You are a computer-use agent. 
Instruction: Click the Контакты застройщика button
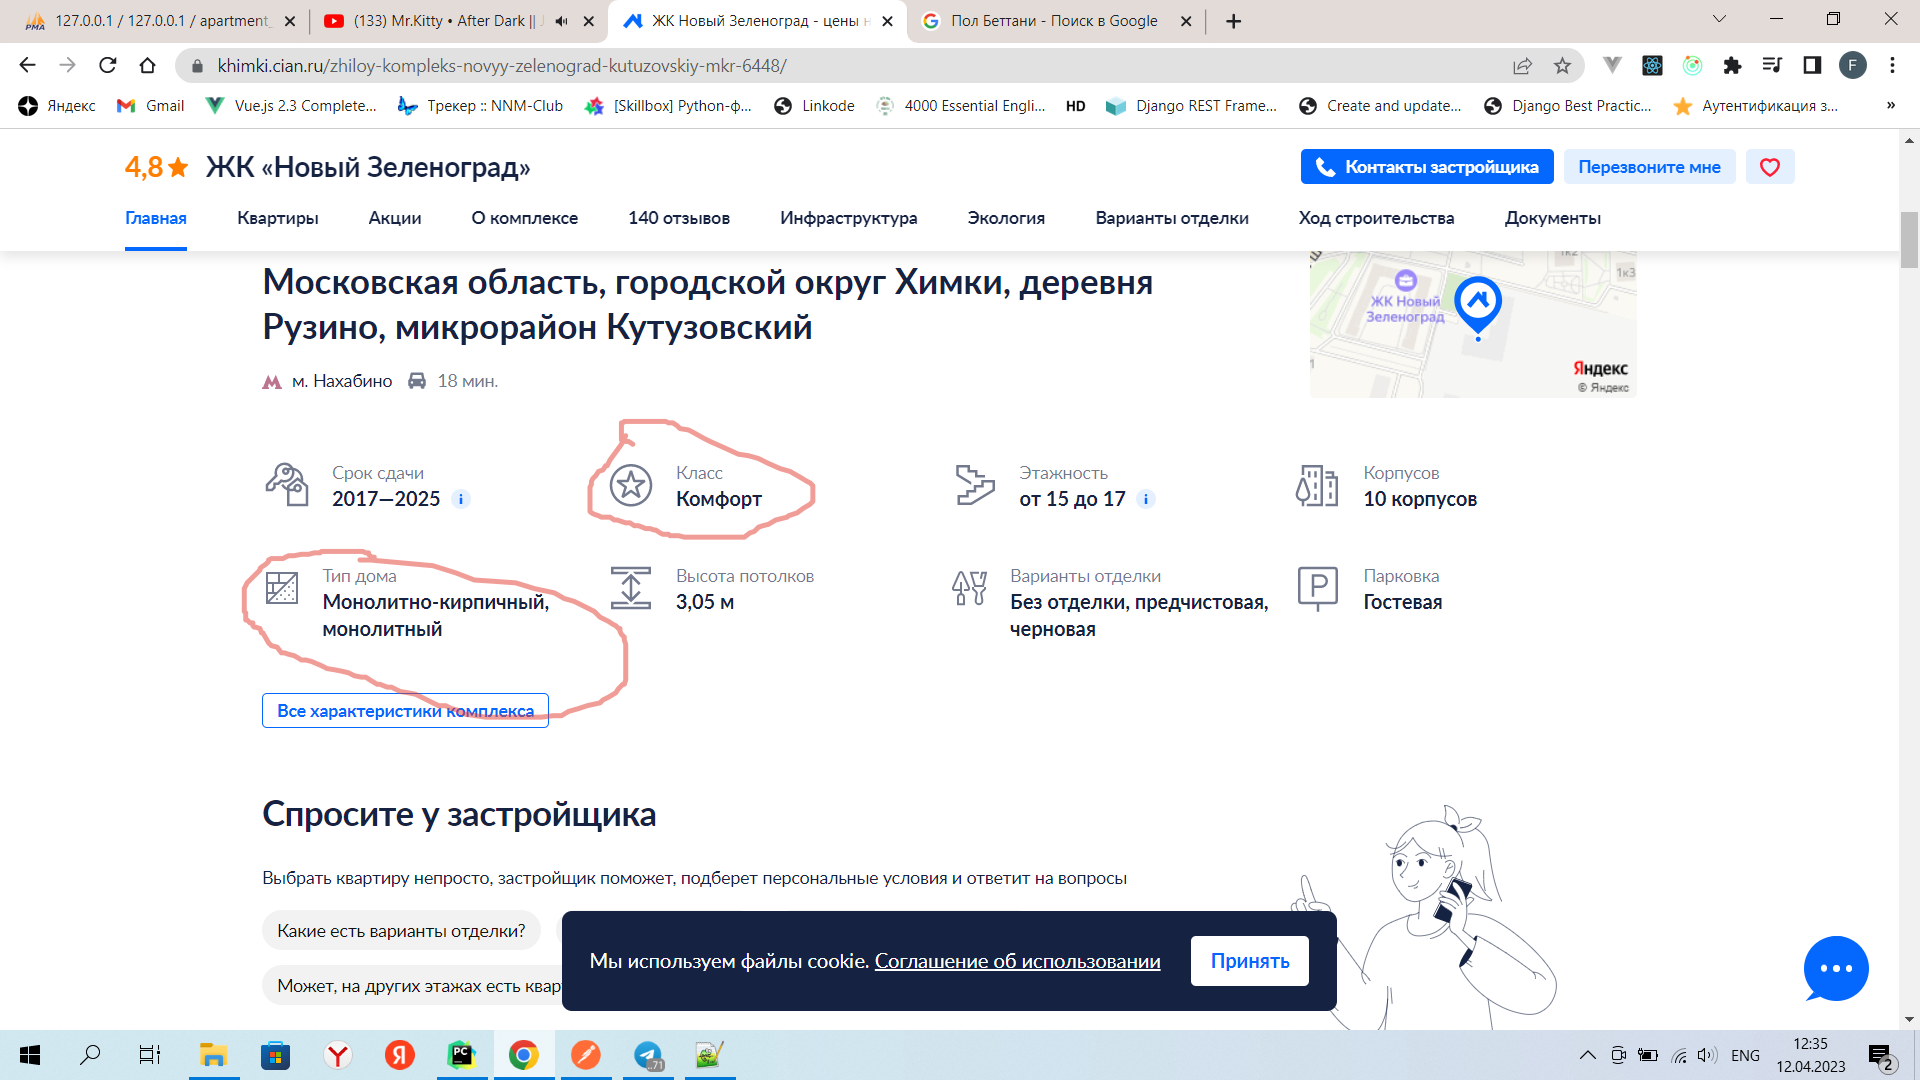pyautogui.click(x=1426, y=167)
